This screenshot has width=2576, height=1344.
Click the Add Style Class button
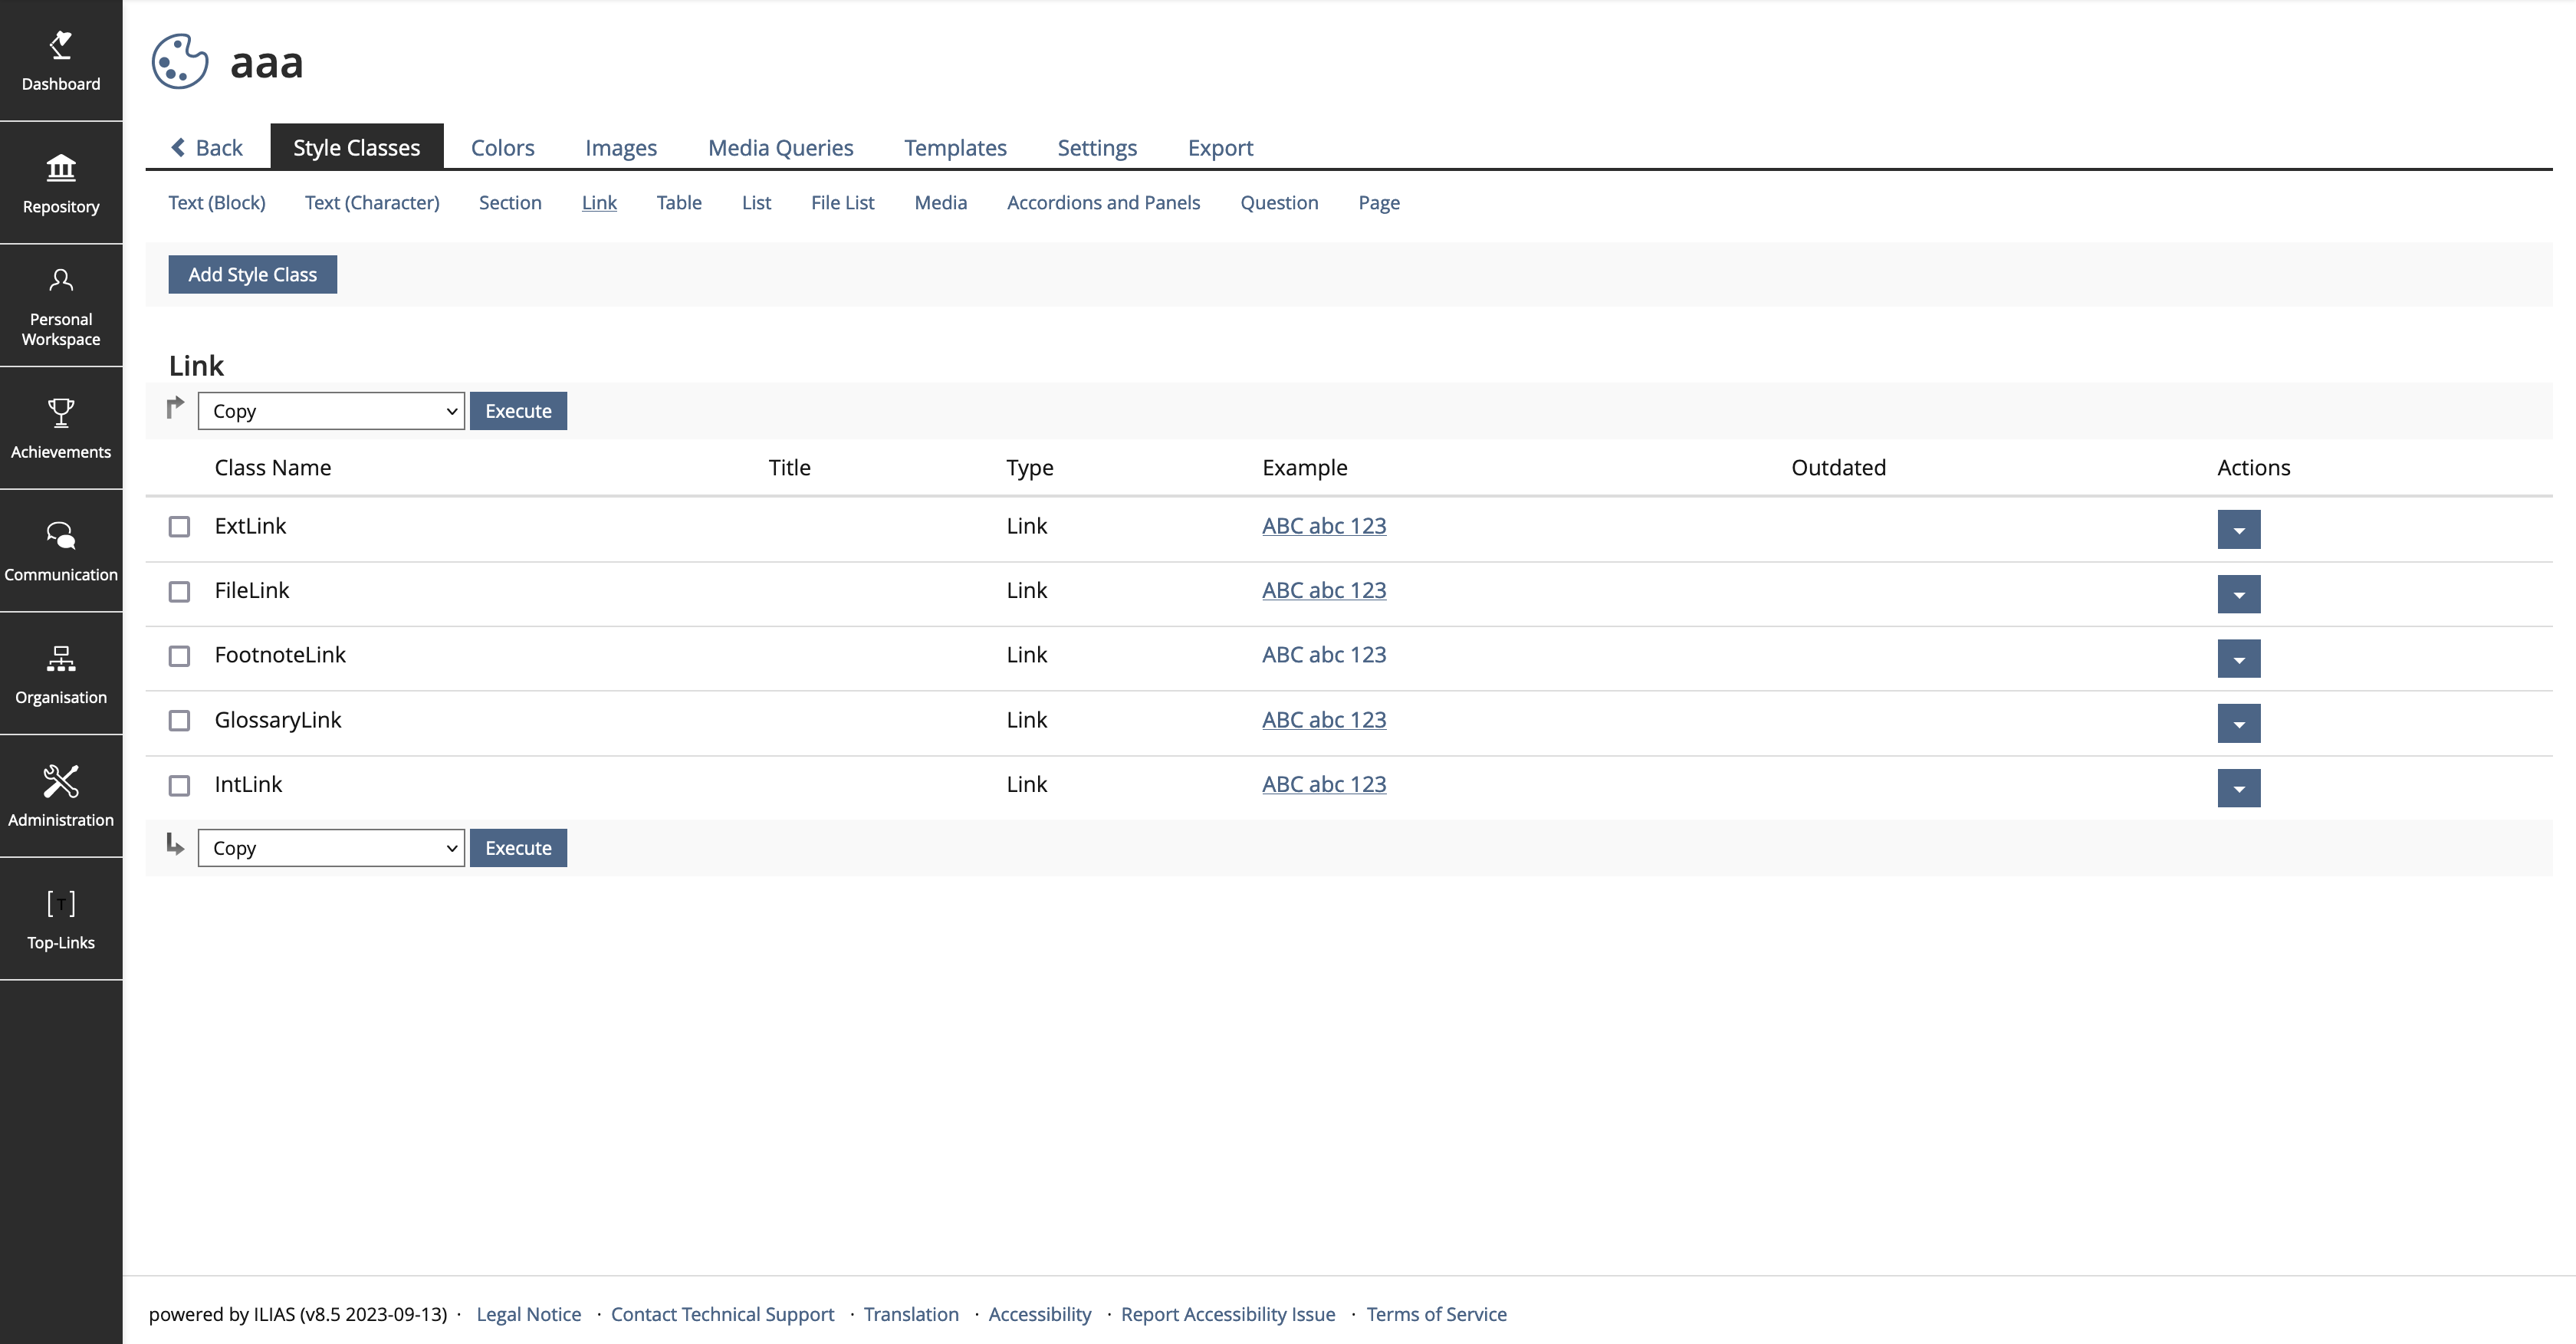tap(252, 275)
